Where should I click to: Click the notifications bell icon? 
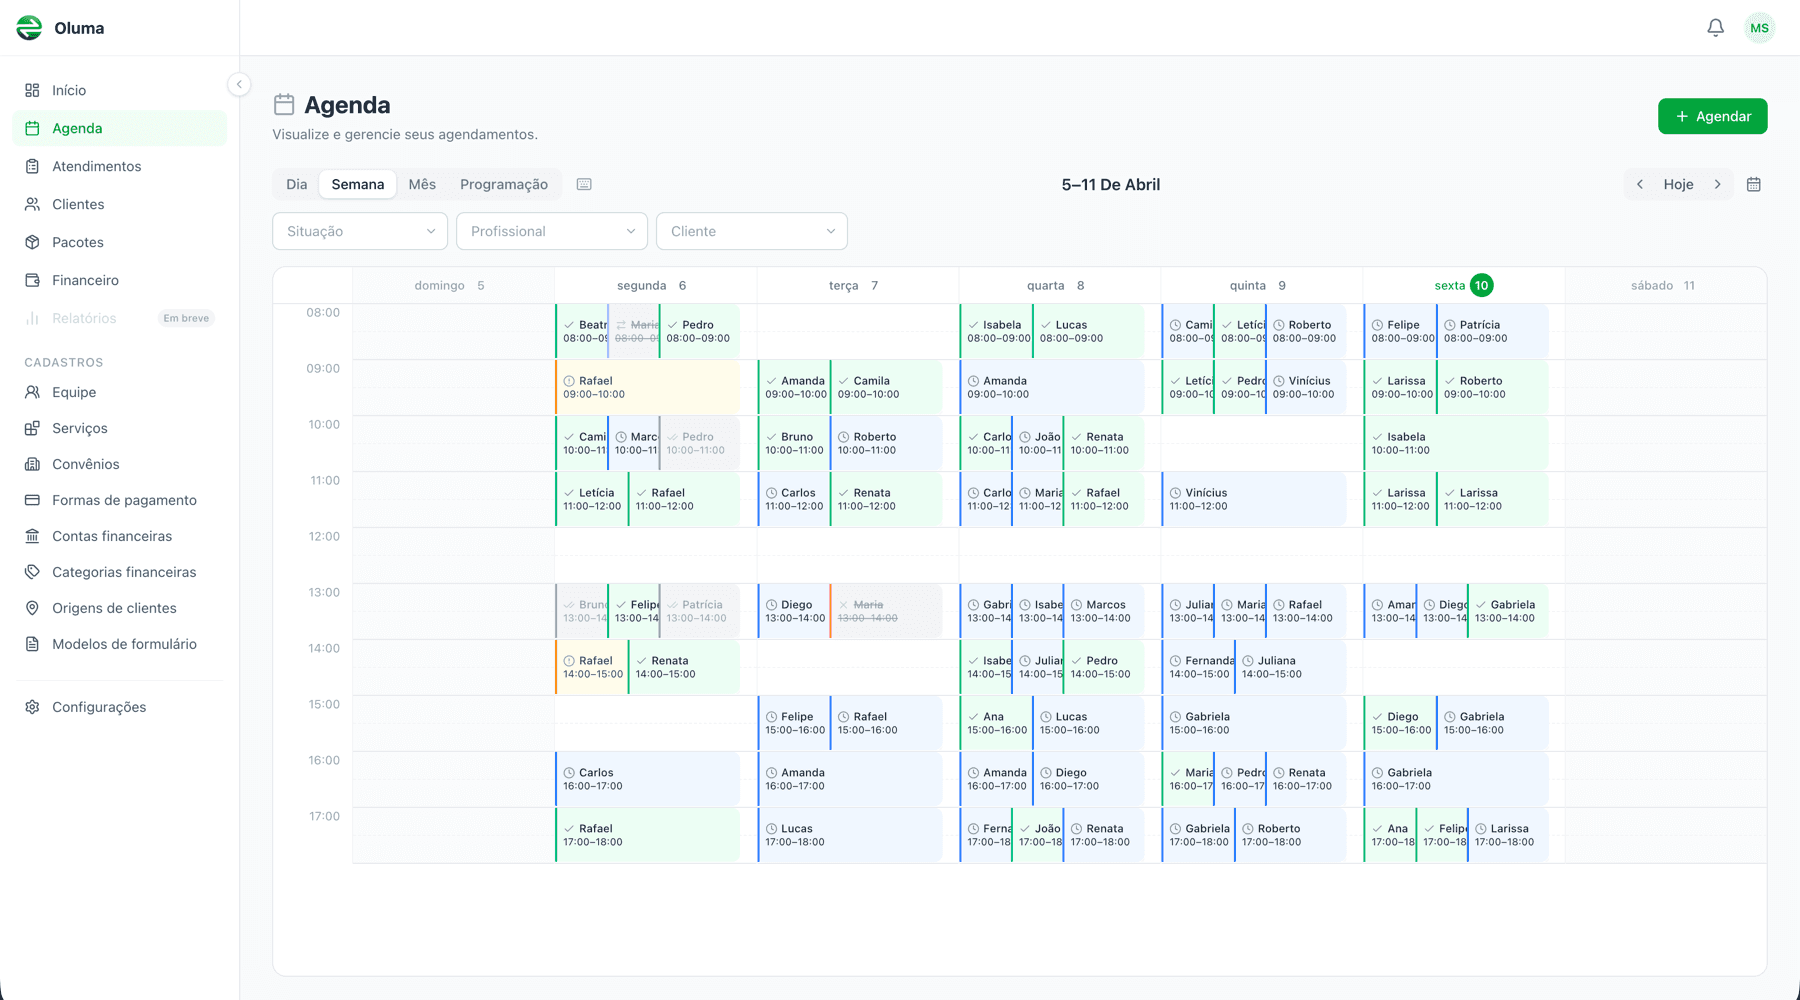(1716, 27)
